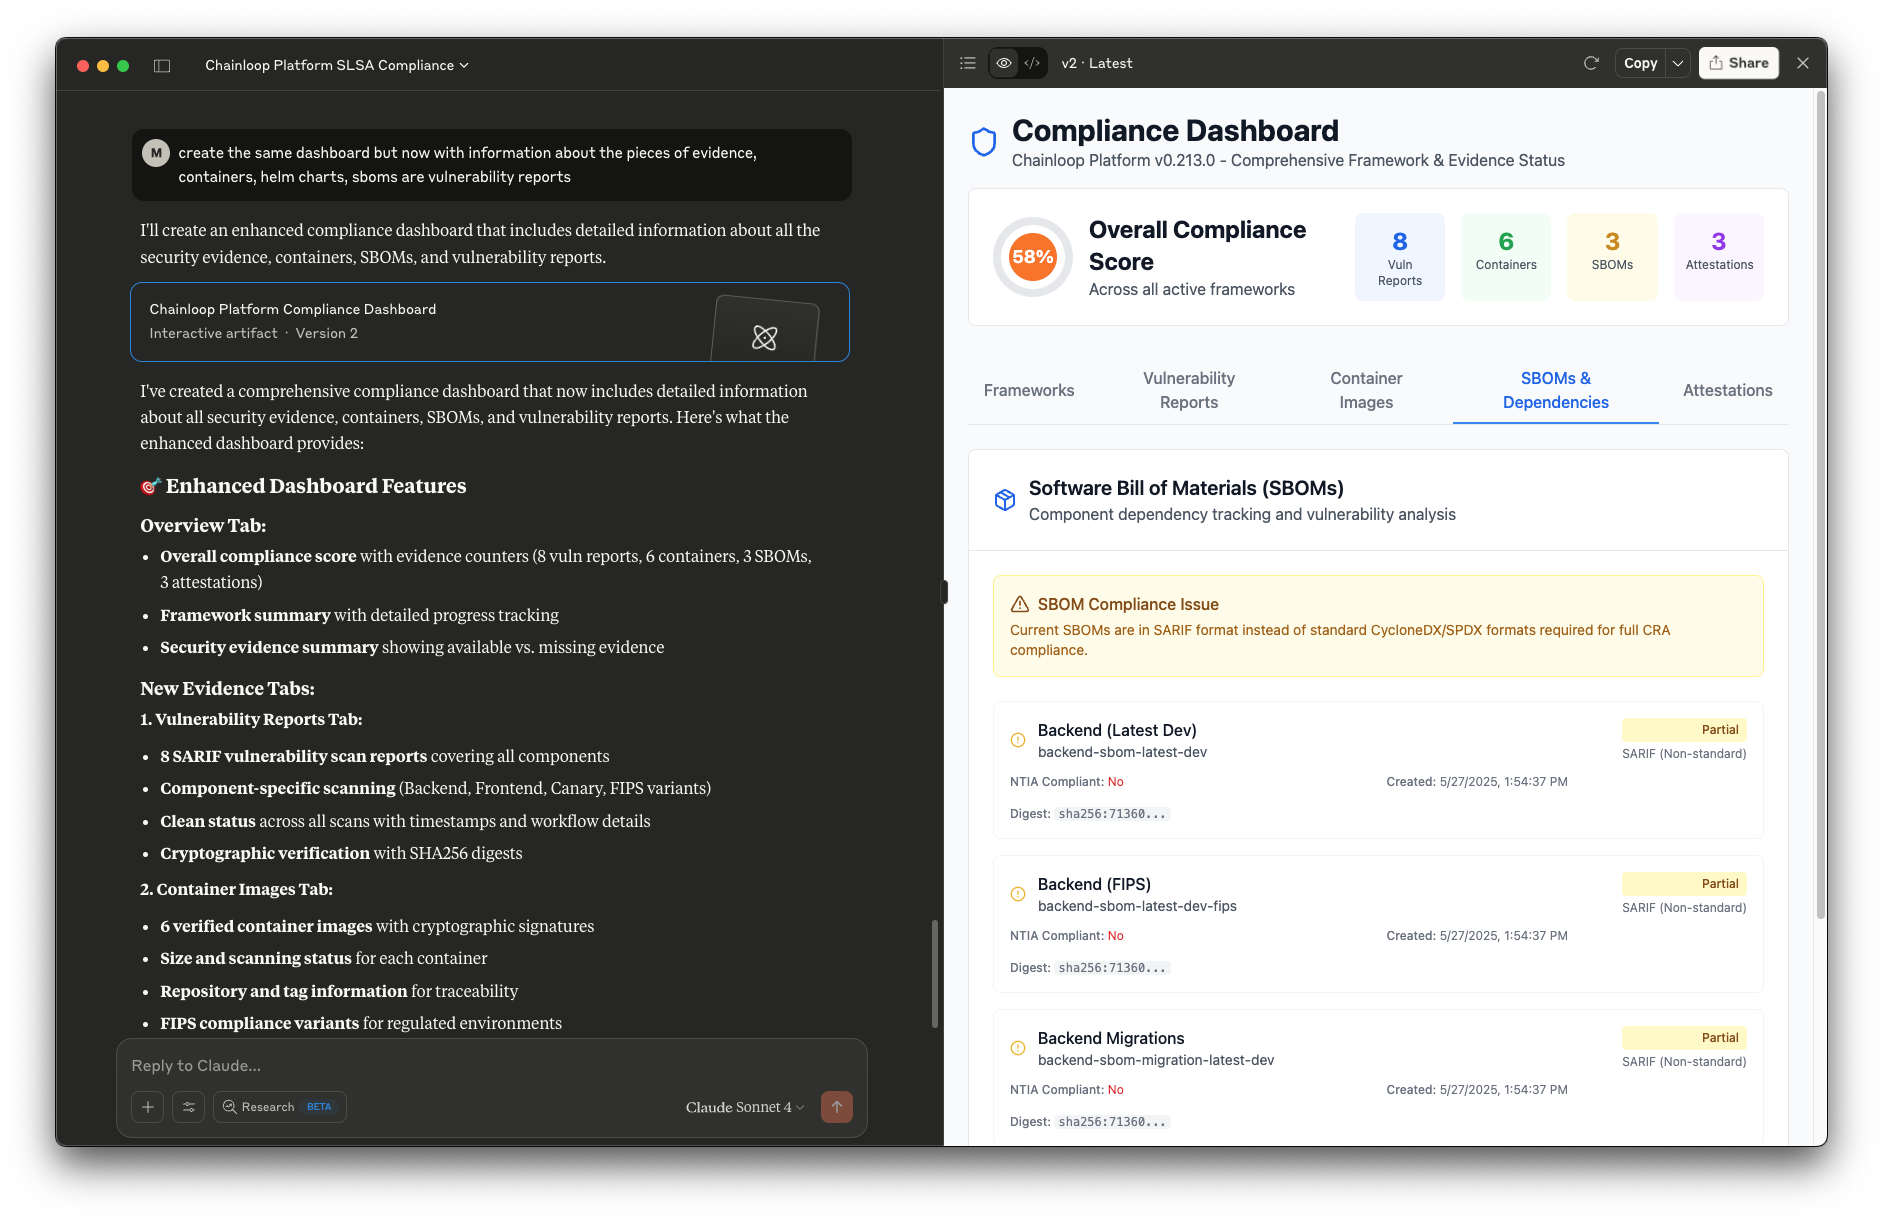Click the Share button
Screen dimensions: 1883x1220
[x=1738, y=63]
